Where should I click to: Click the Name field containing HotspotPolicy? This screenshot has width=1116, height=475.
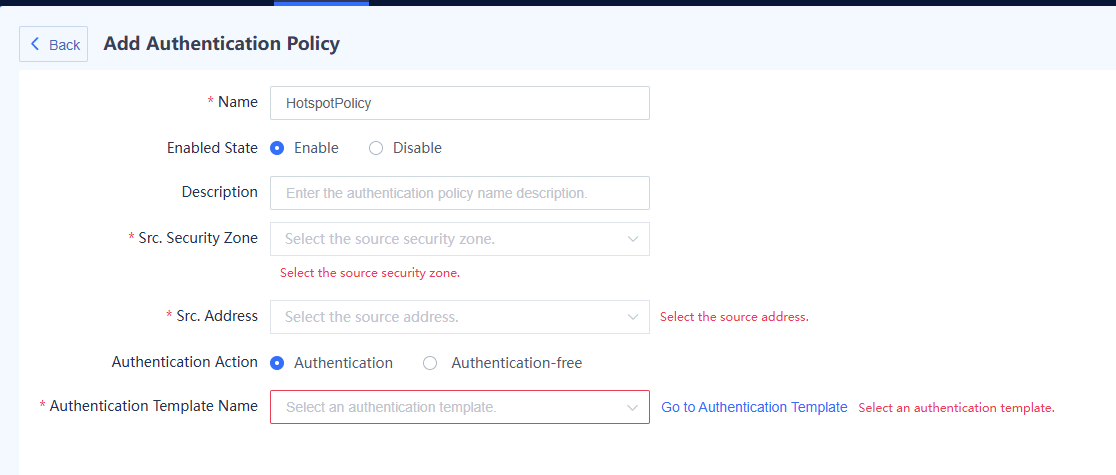click(459, 103)
